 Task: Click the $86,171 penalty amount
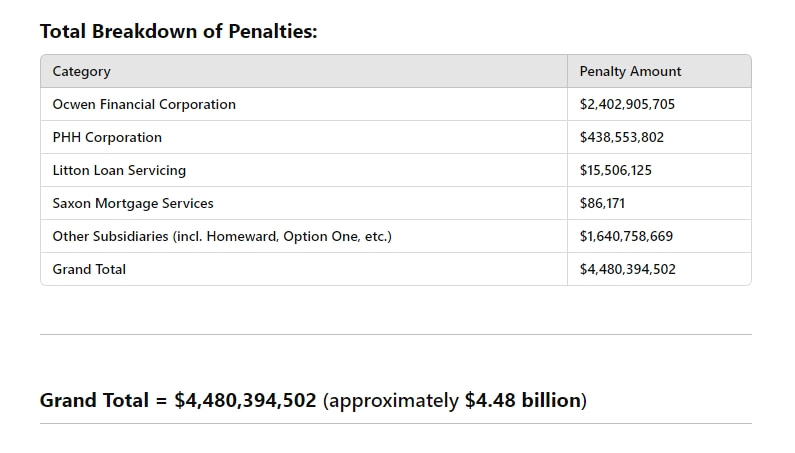click(602, 203)
